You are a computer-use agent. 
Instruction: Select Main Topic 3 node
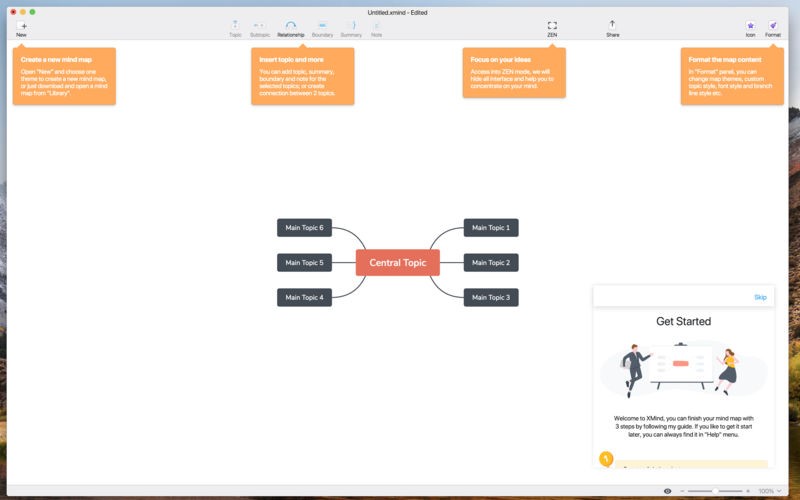(491, 297)
